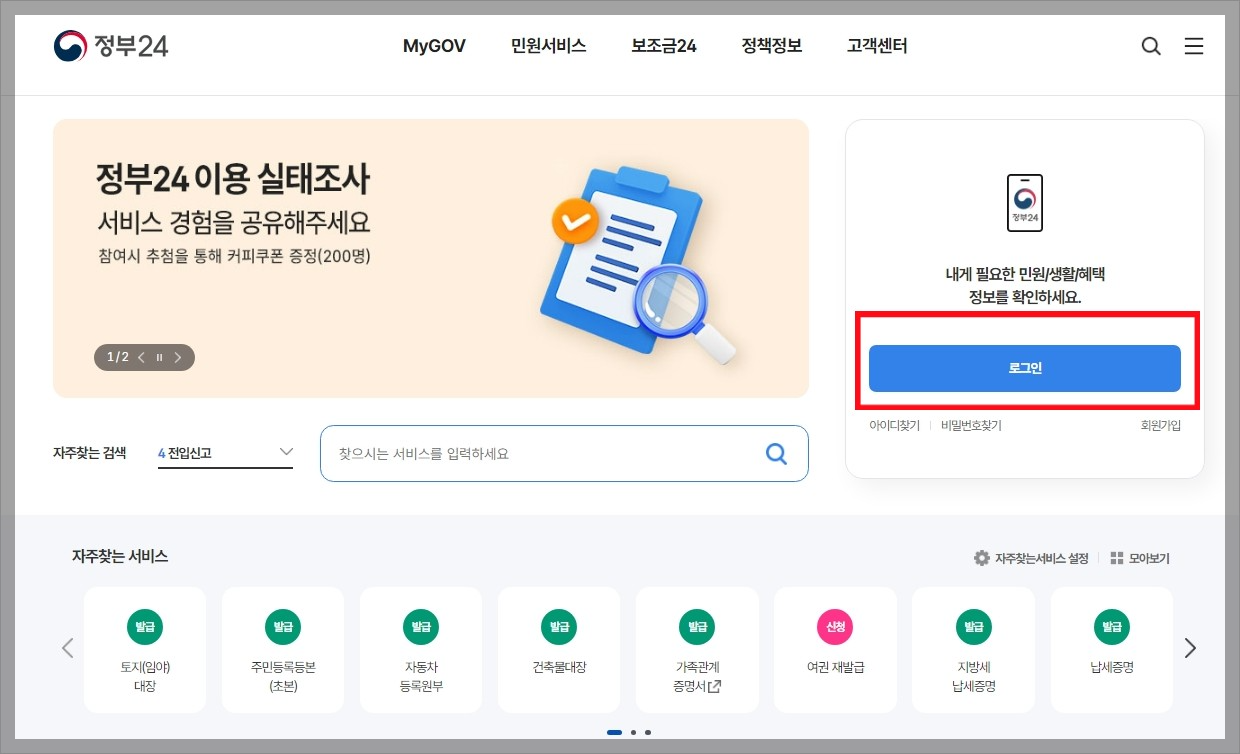Open 회원가입 member registration

pyautogui.click(x=1160, y=424)
